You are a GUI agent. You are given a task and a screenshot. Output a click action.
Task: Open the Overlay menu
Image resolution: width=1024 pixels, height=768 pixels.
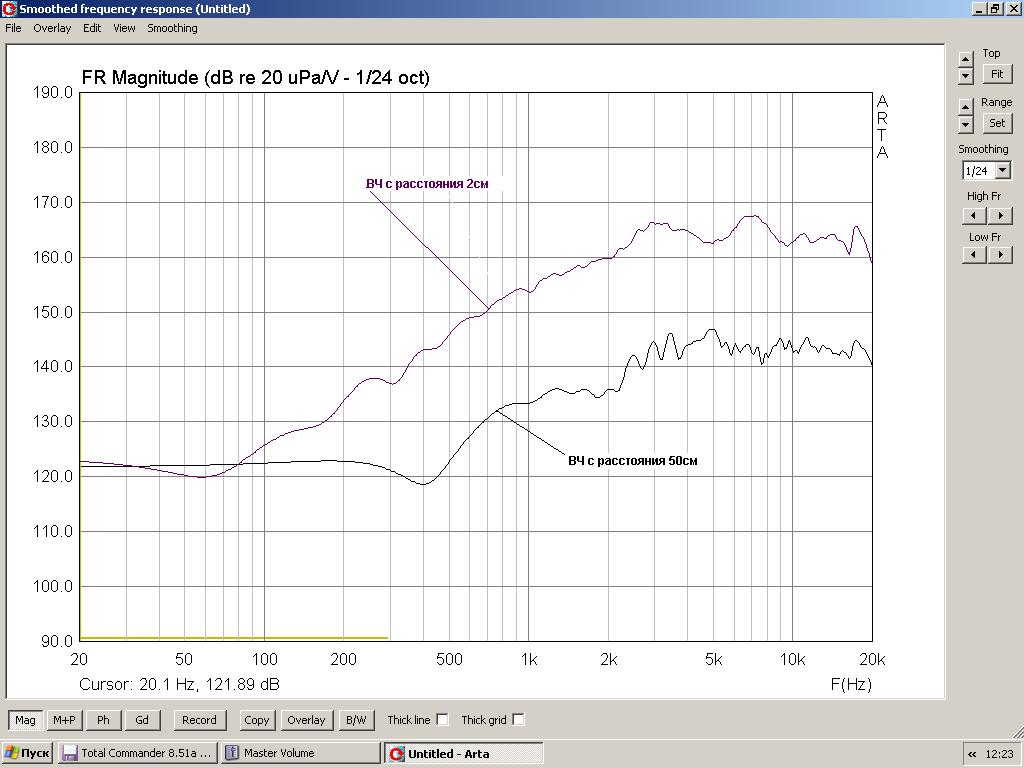(x=52, y=28)
